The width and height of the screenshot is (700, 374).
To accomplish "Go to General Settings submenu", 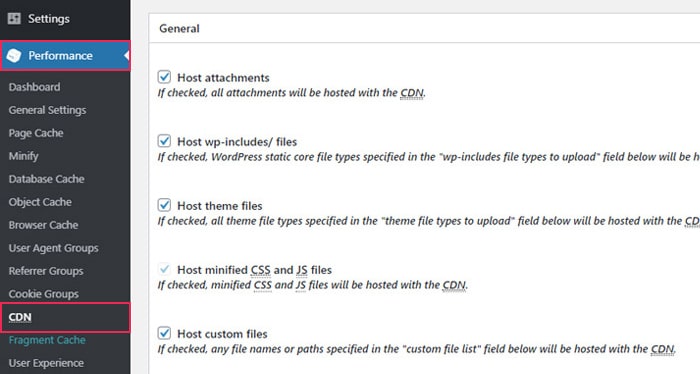I will pos(47,110).
